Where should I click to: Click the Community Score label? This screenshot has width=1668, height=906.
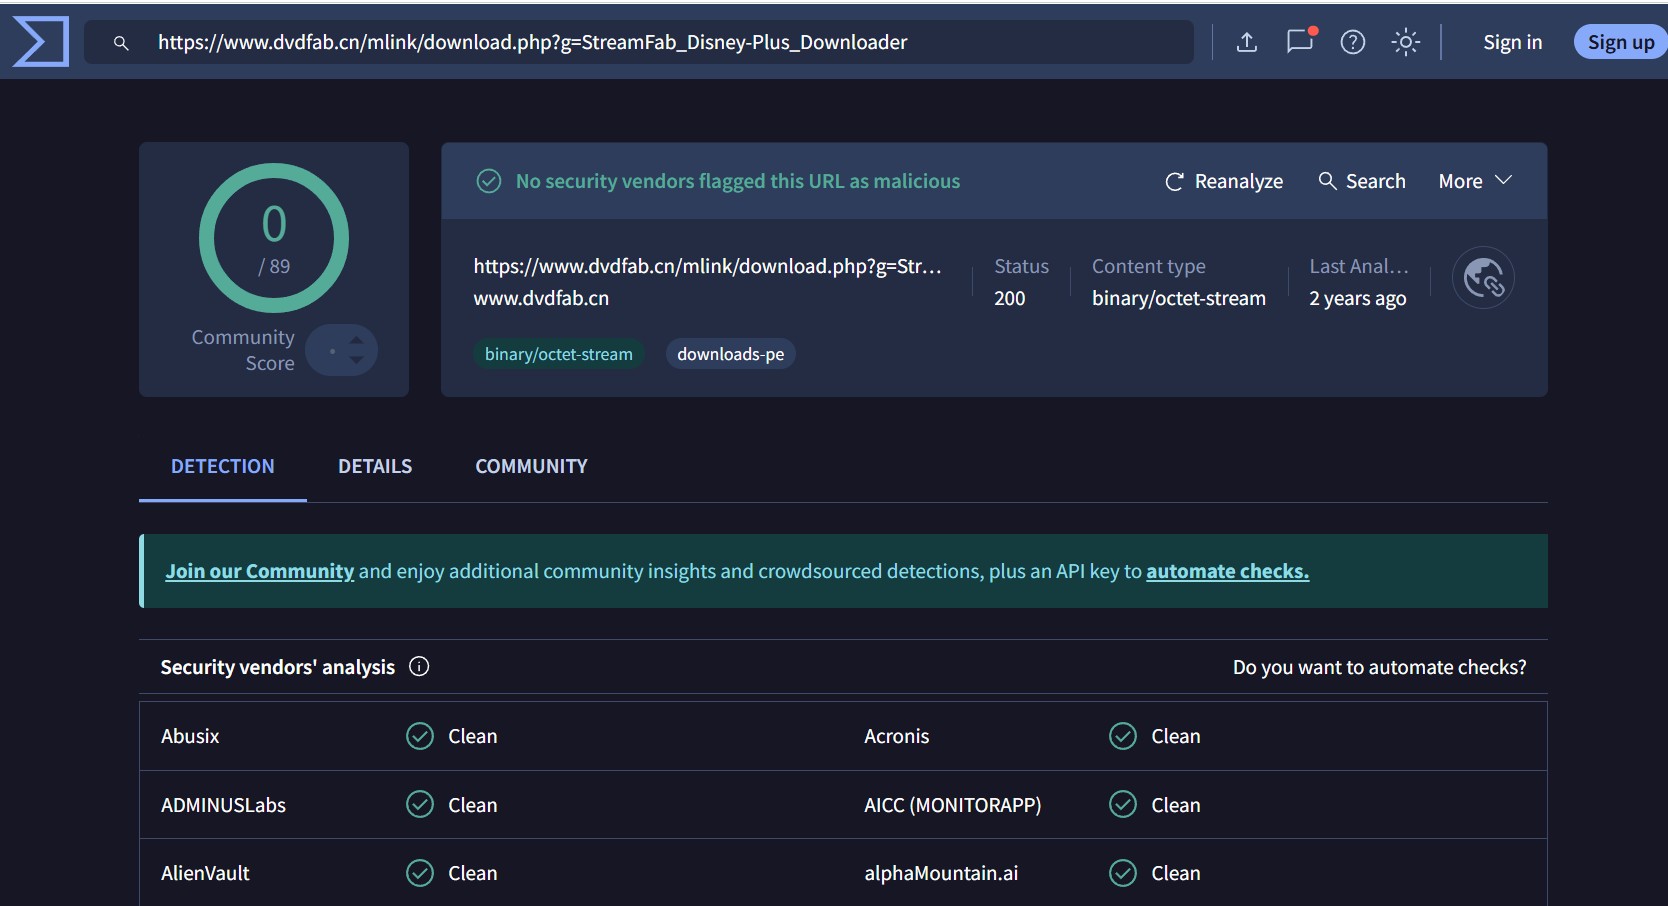coord(243,350)
